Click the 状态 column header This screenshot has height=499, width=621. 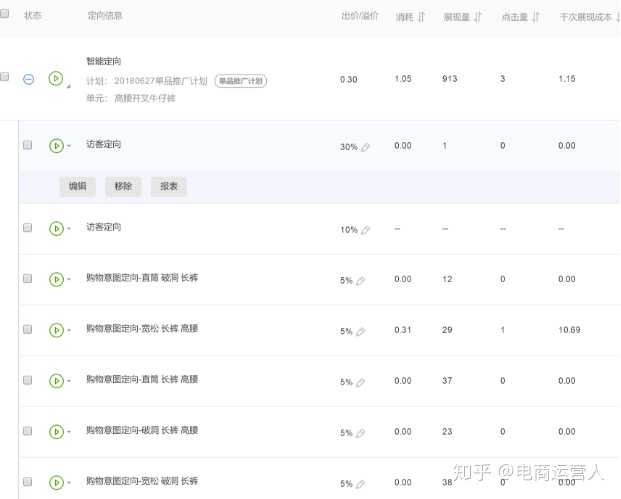point(33,15)
